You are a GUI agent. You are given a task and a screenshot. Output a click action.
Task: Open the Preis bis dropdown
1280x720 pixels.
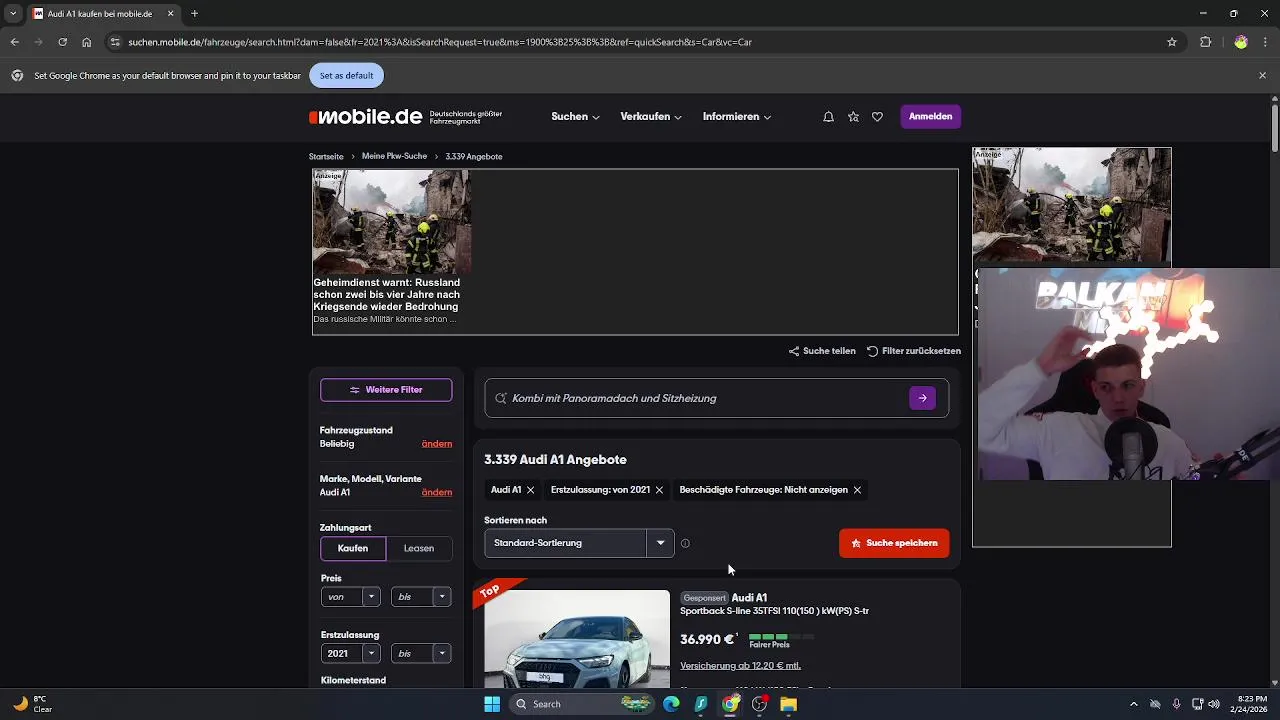(x=421, y=597)
